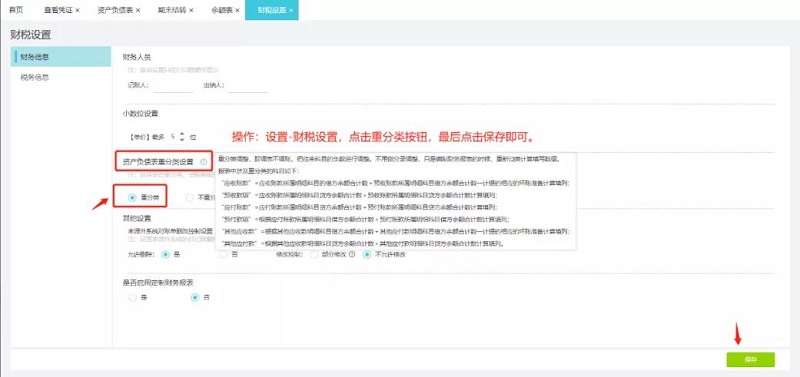Close the 期末结转 tab with its X
The image size is (800, 377).
tap(191, 10)
